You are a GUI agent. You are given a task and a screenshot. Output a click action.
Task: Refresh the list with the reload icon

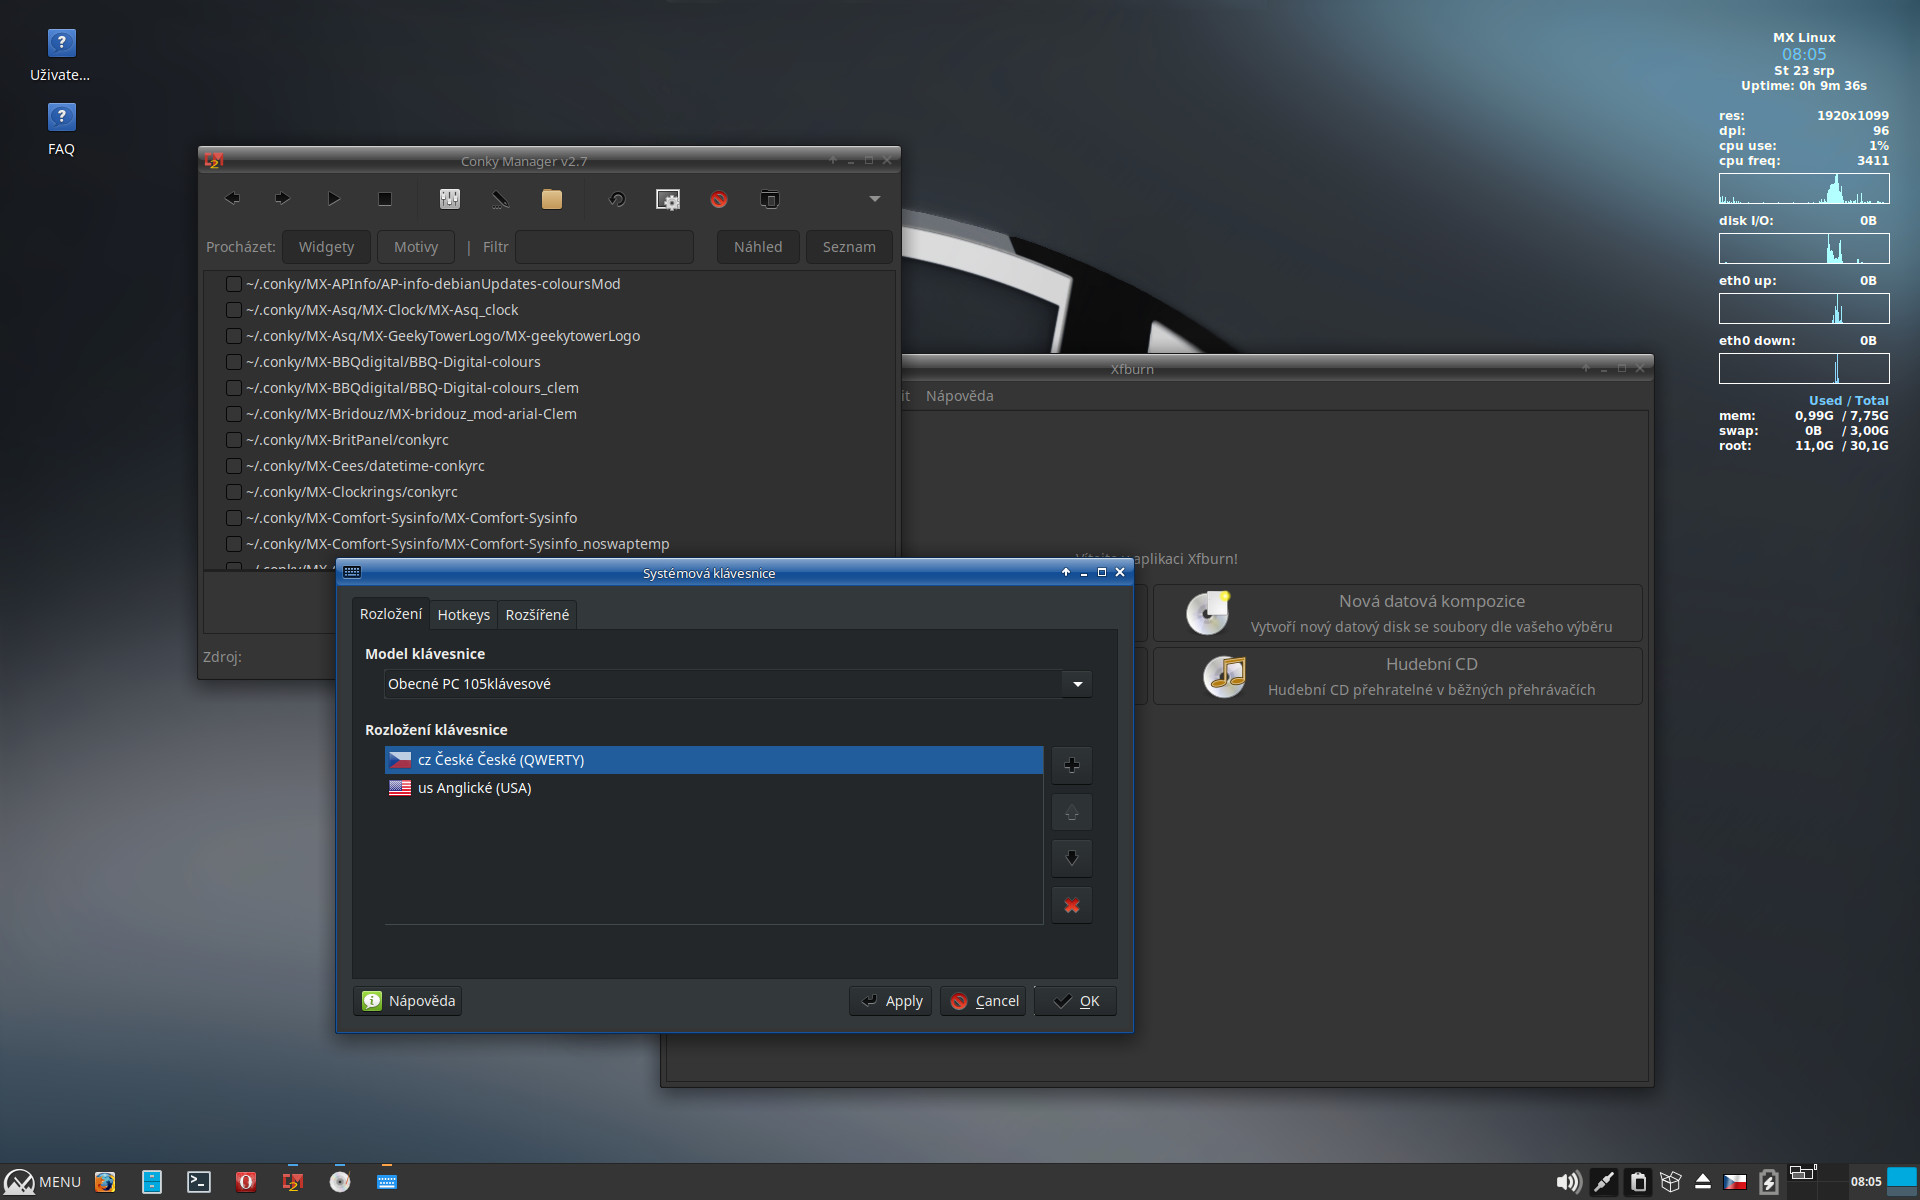click(x=617, y=199)
